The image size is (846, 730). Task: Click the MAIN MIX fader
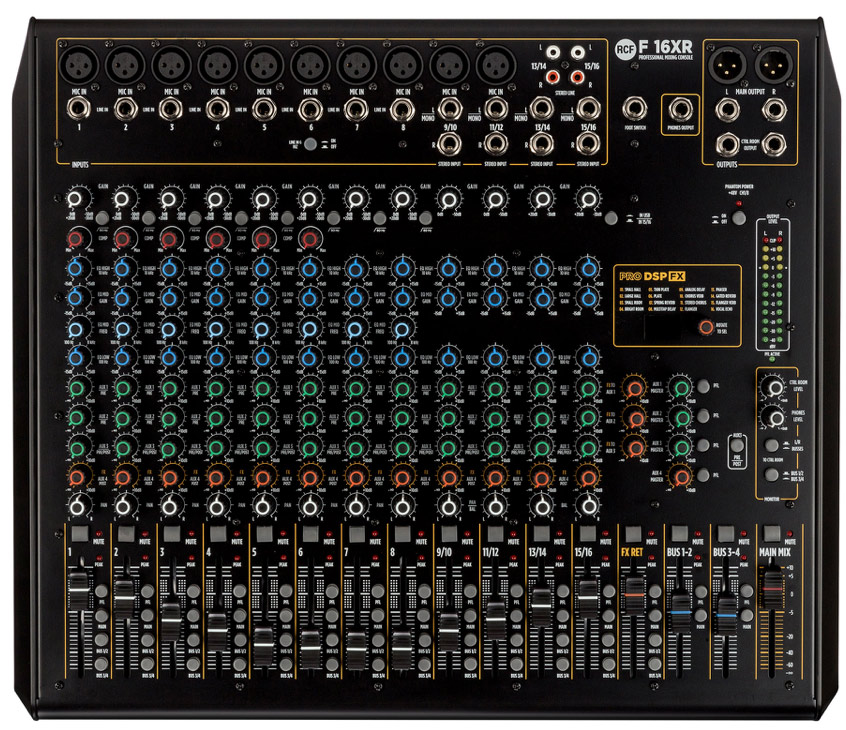click(772, 588)
